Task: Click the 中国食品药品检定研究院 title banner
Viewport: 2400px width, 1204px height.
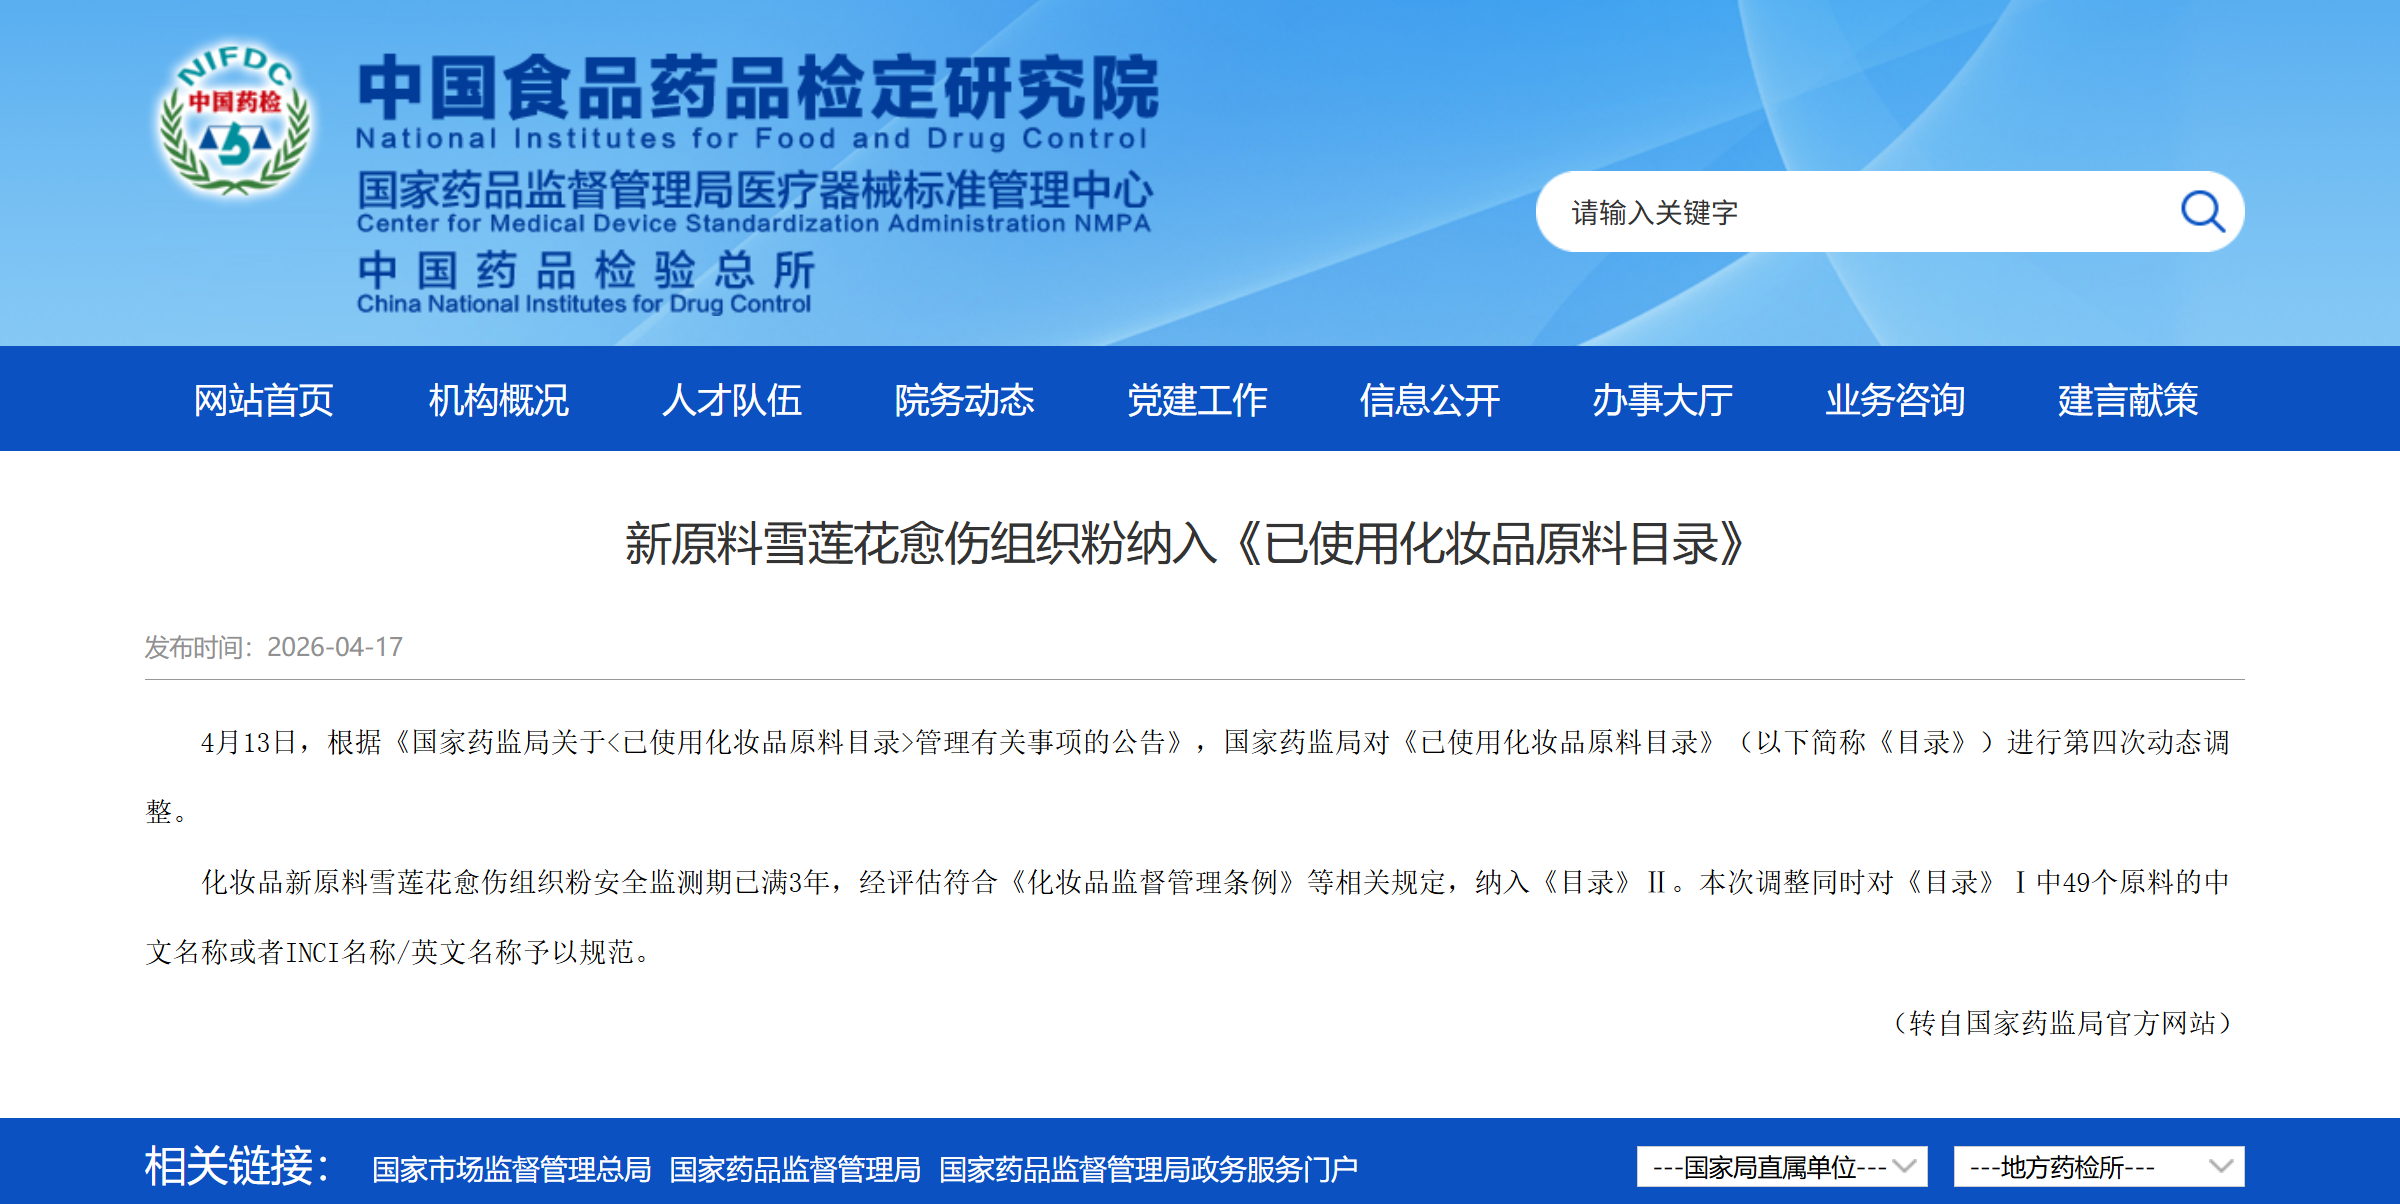Action: click(758, 88)
